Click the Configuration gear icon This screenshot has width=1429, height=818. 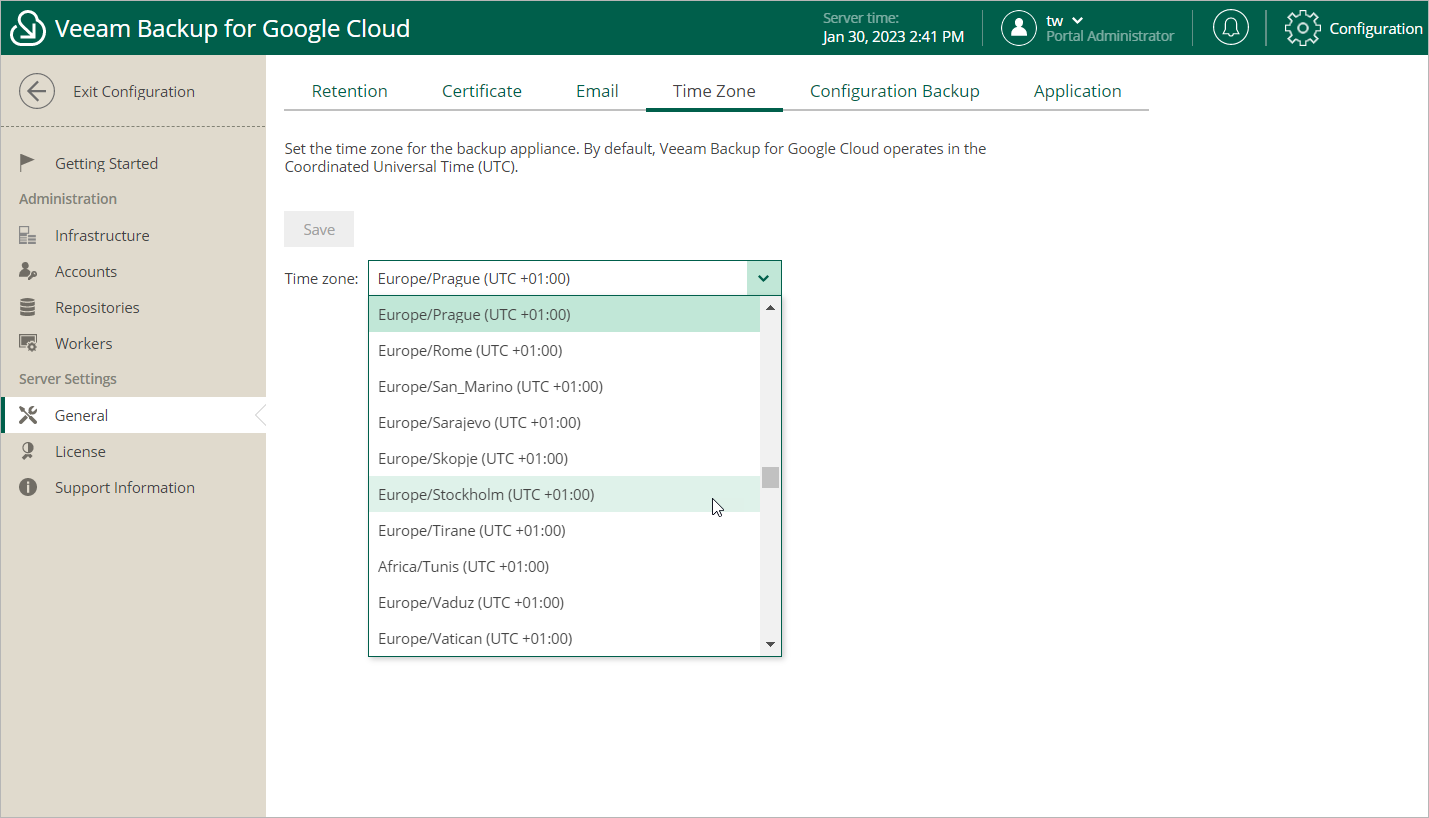(x=1302, y=28)
